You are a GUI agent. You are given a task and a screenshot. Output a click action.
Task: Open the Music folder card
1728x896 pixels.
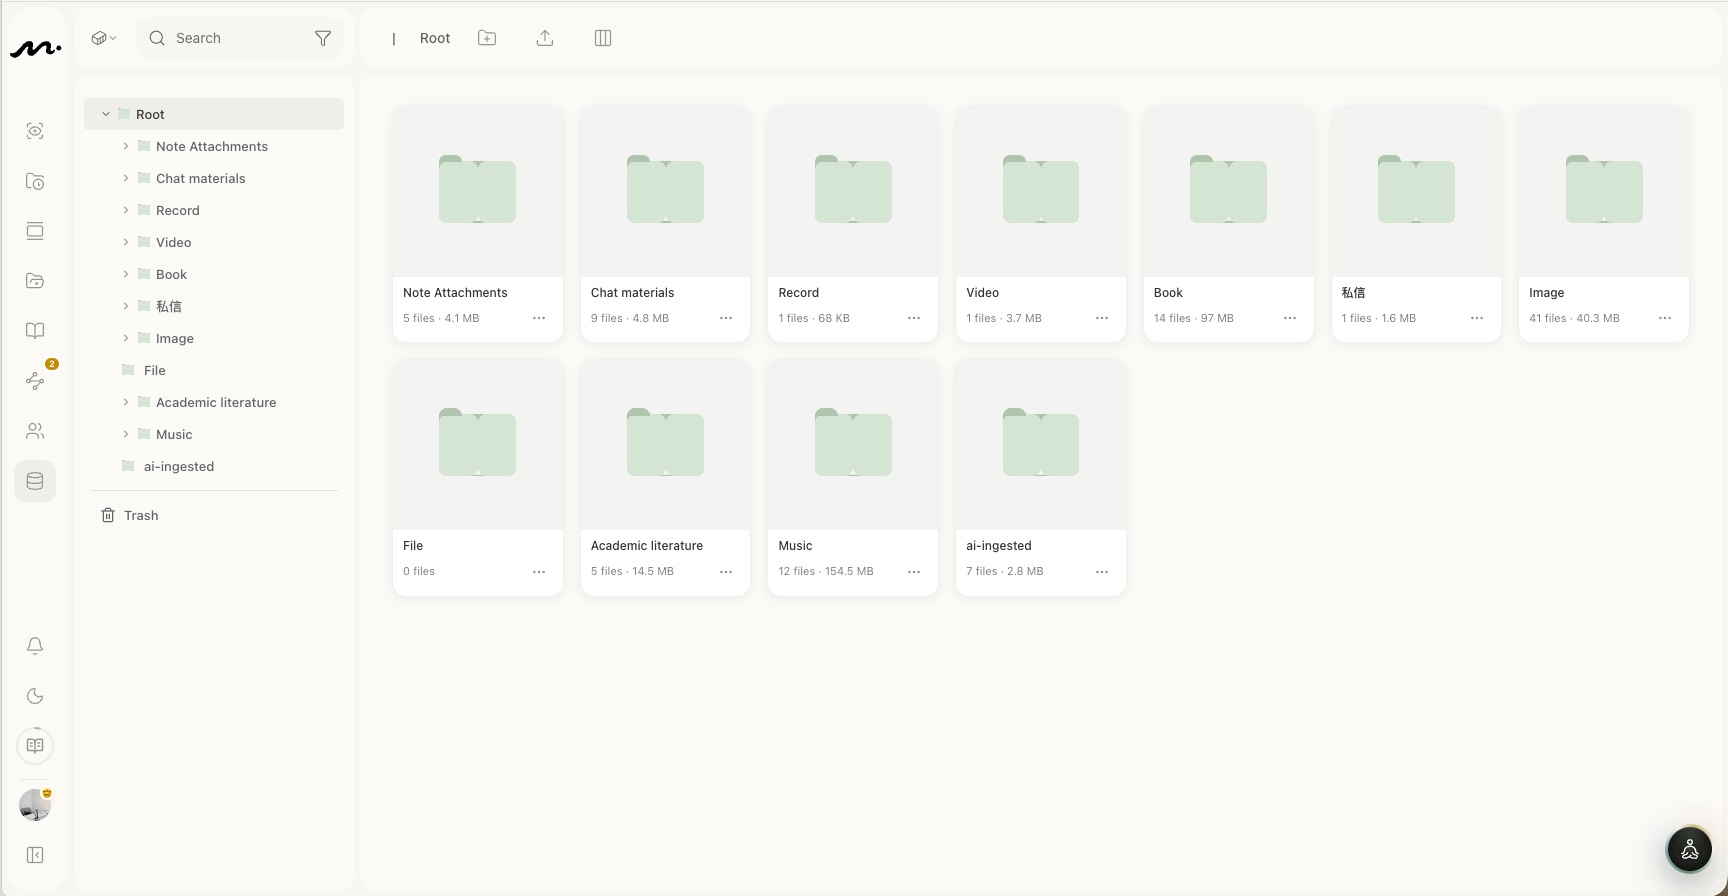(853, 477)
